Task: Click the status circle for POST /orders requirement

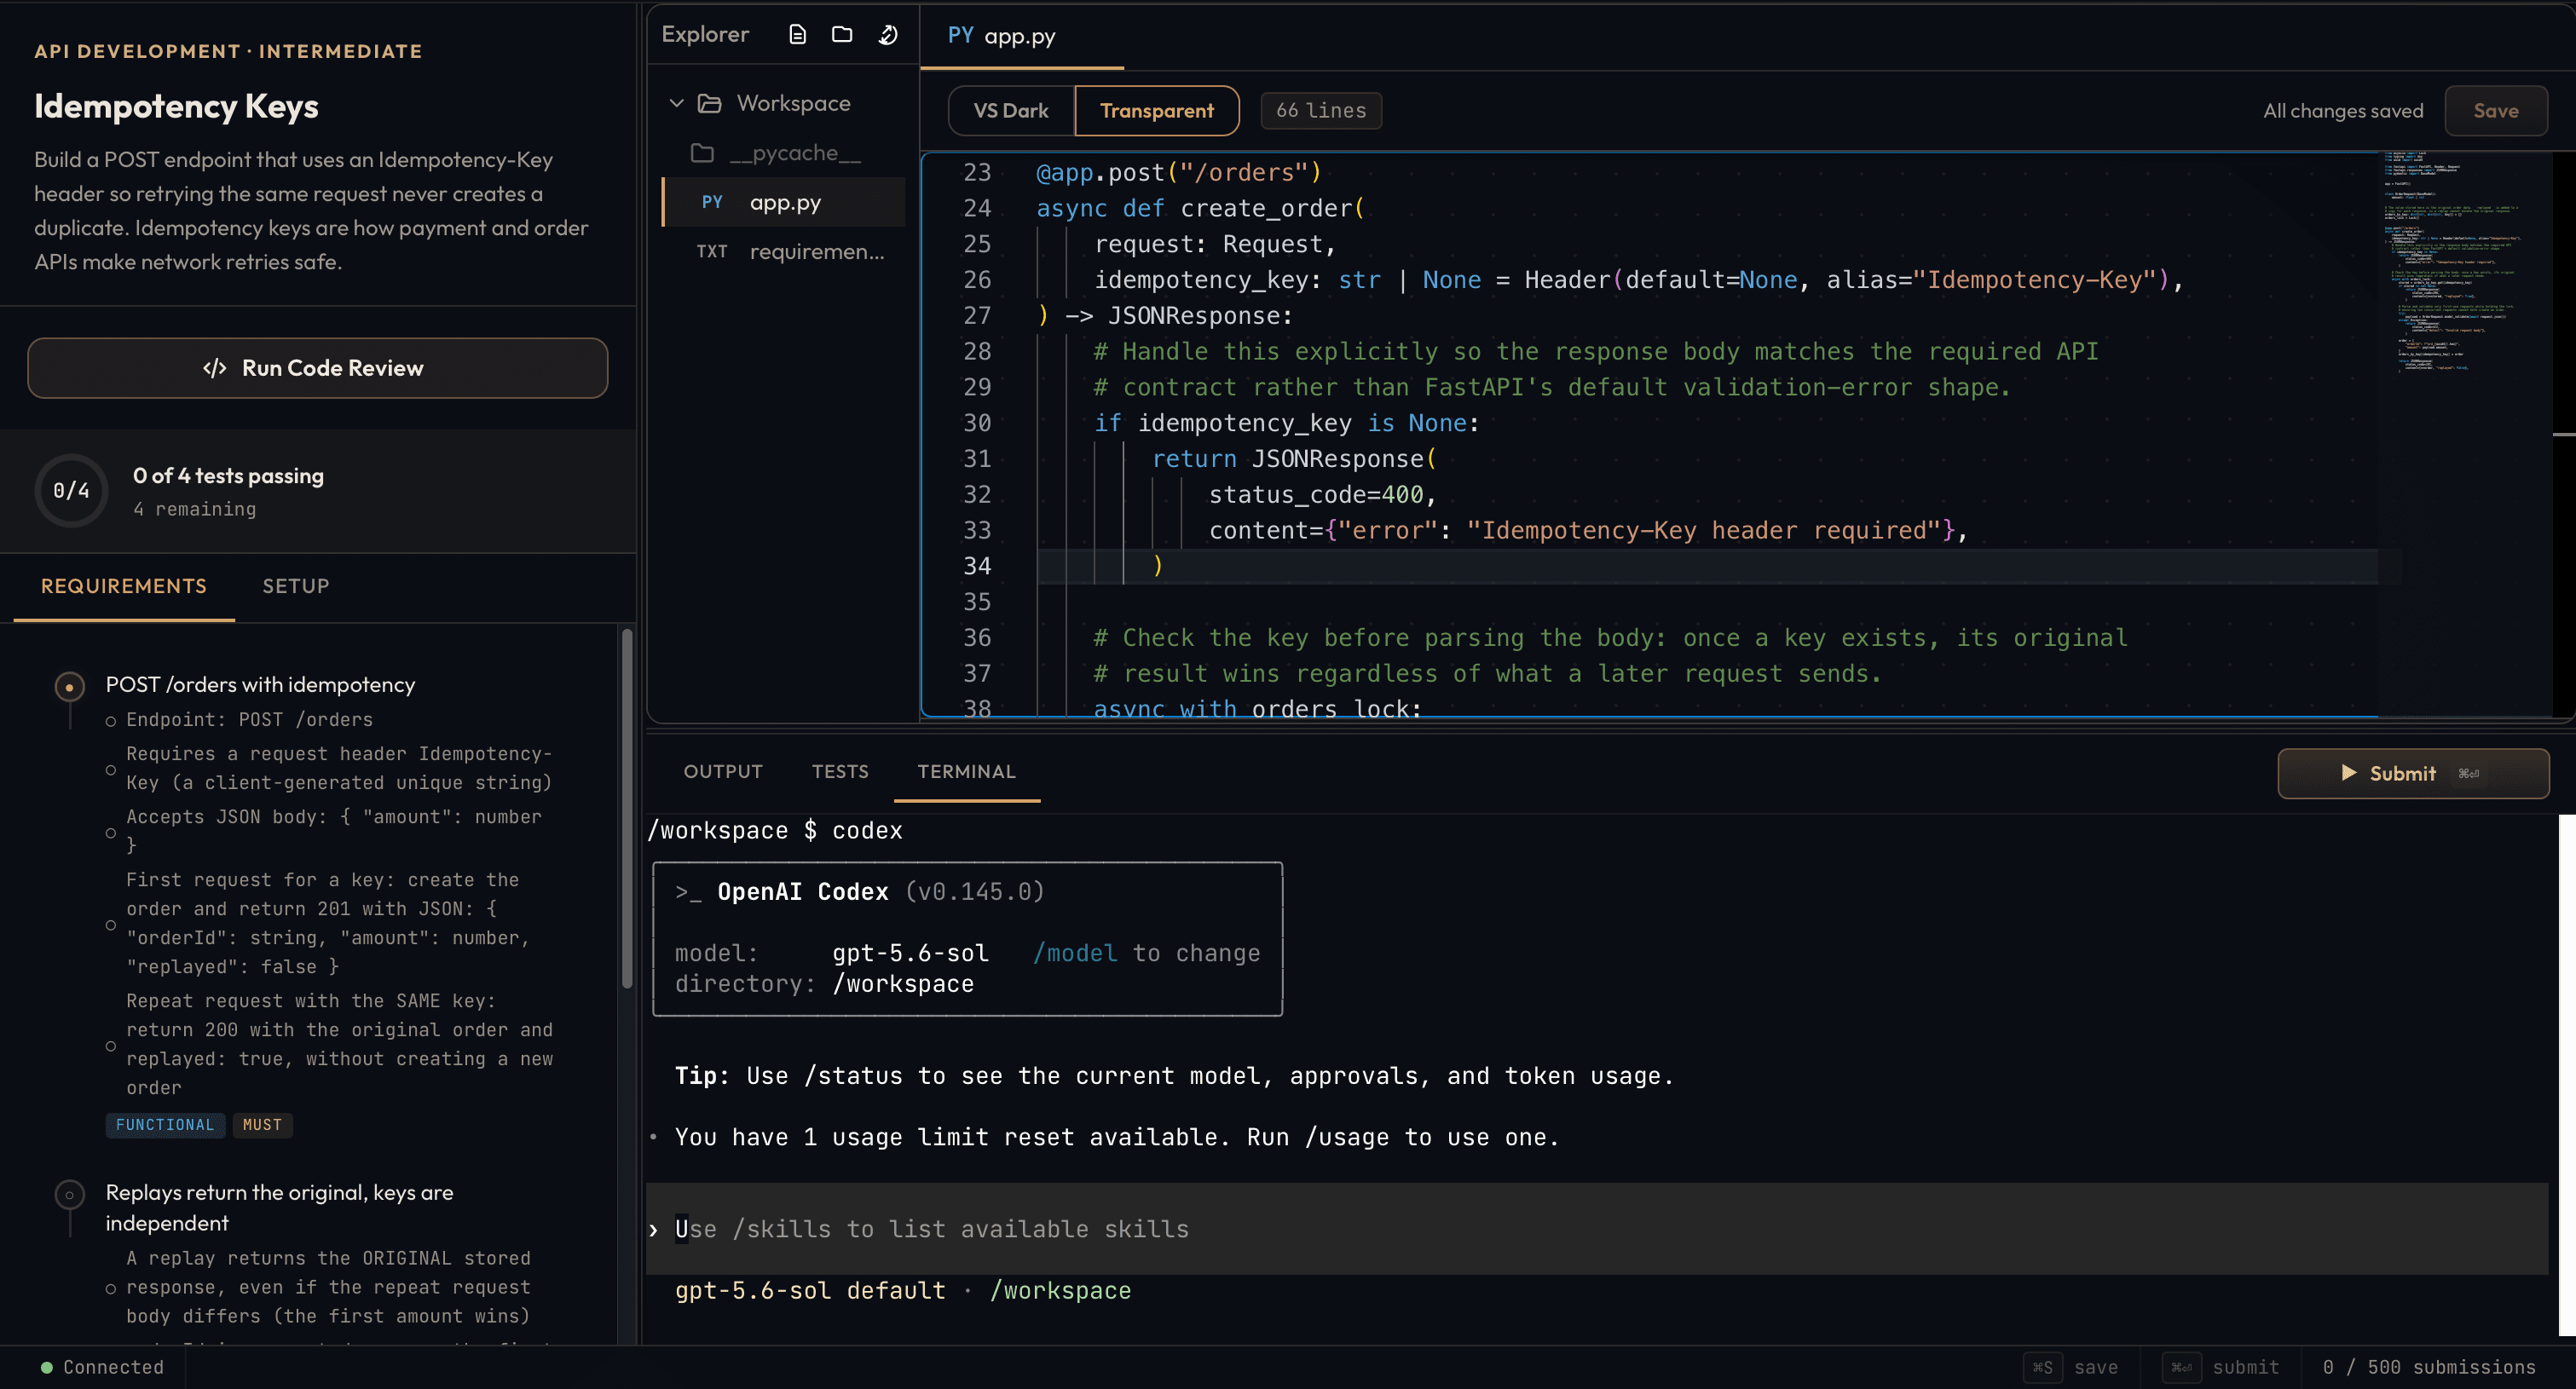Action: pyautogui.click(x=69, y=687)
